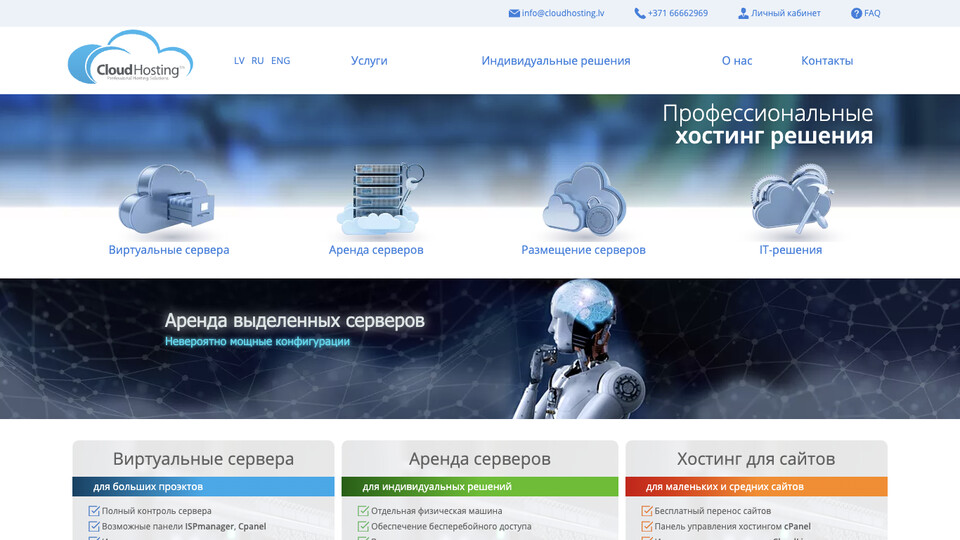
Task: Click the server rack rental icon
Action: [380, 199]
